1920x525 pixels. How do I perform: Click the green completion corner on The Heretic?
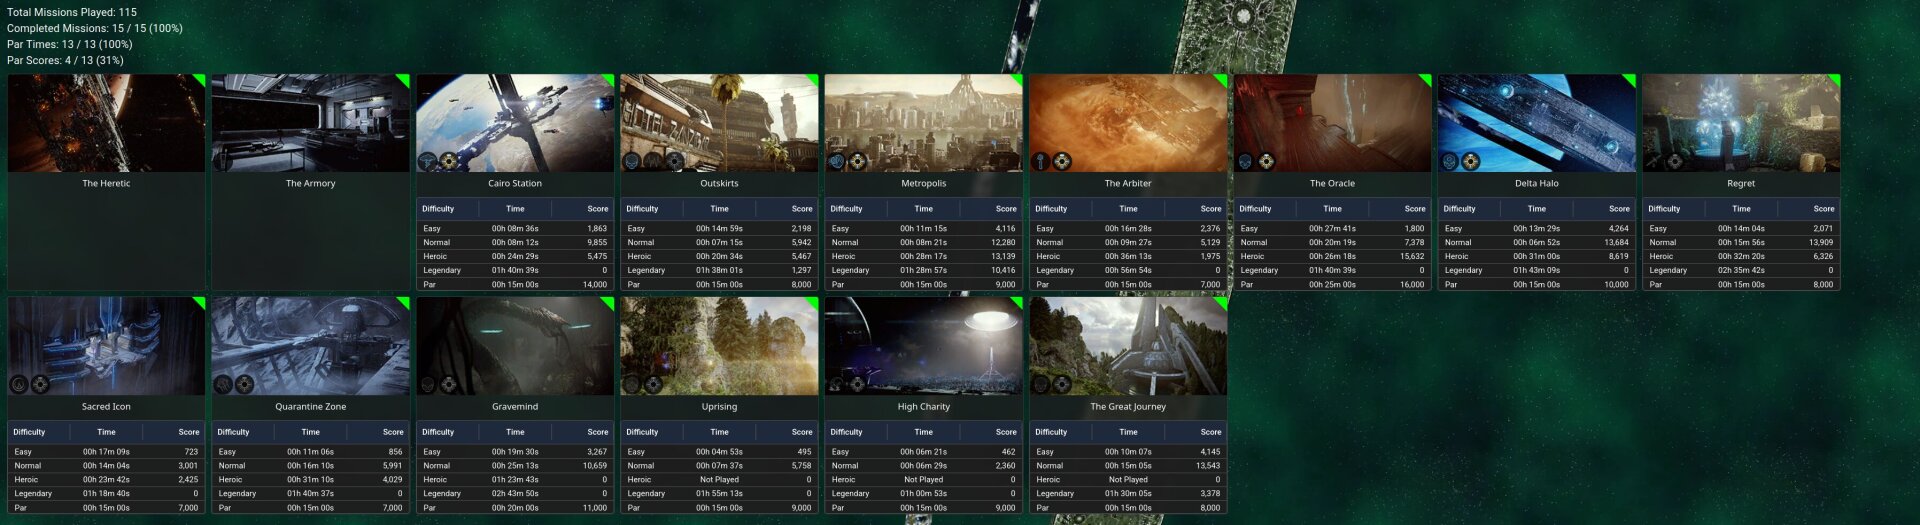(x=200, y=79)
